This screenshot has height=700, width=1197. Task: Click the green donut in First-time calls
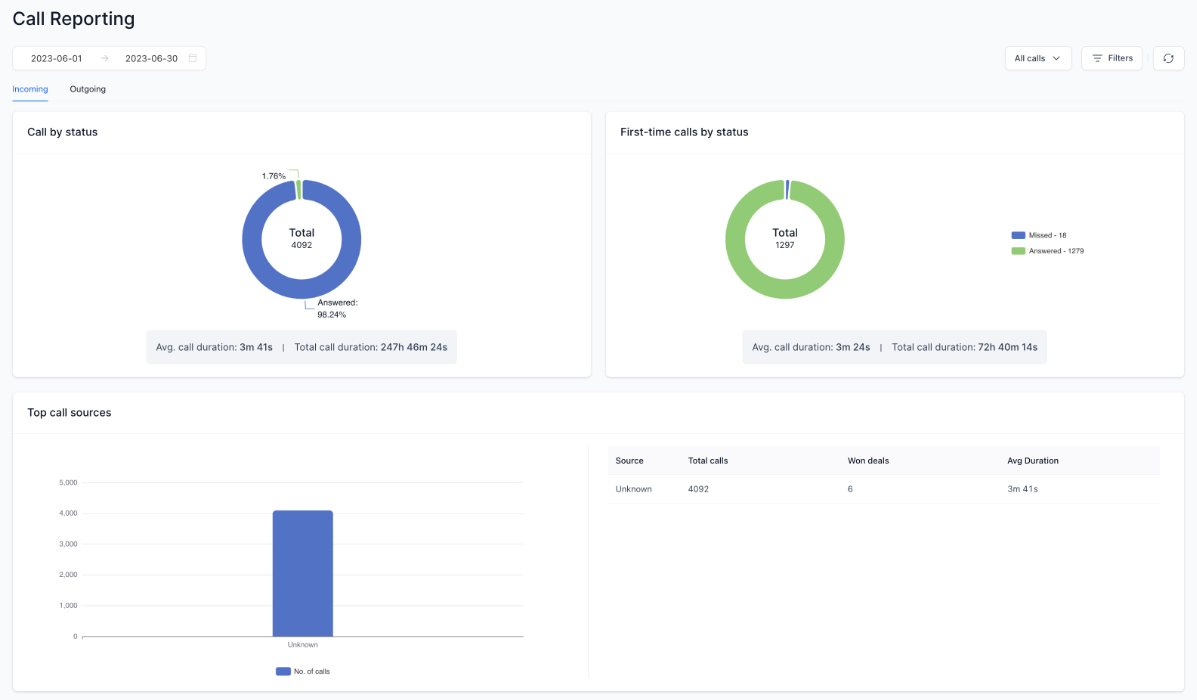click(735, 240)
